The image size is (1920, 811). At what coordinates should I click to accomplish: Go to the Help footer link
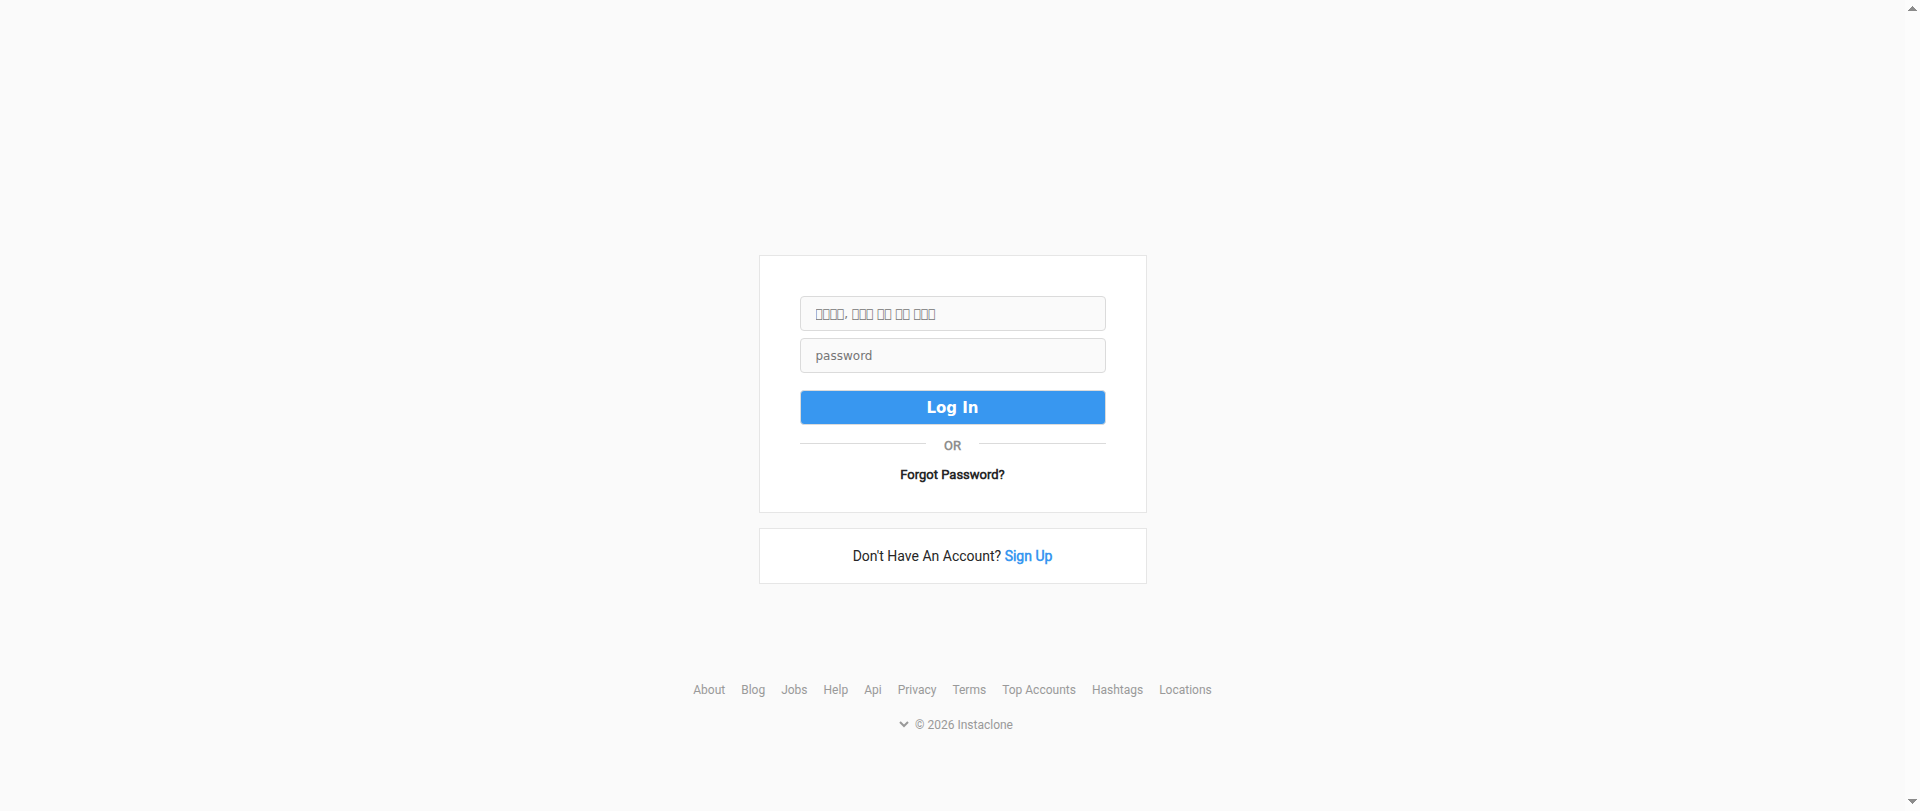click(836, 690)
